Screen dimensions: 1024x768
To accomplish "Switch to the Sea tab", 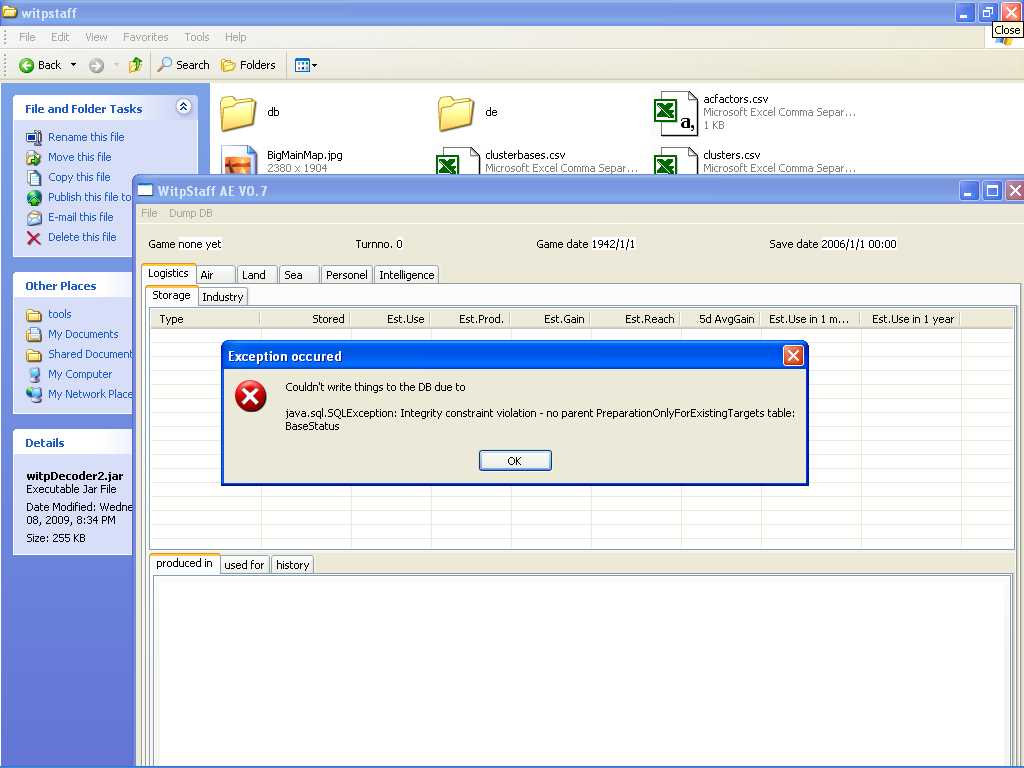I will tap(299, 275).
